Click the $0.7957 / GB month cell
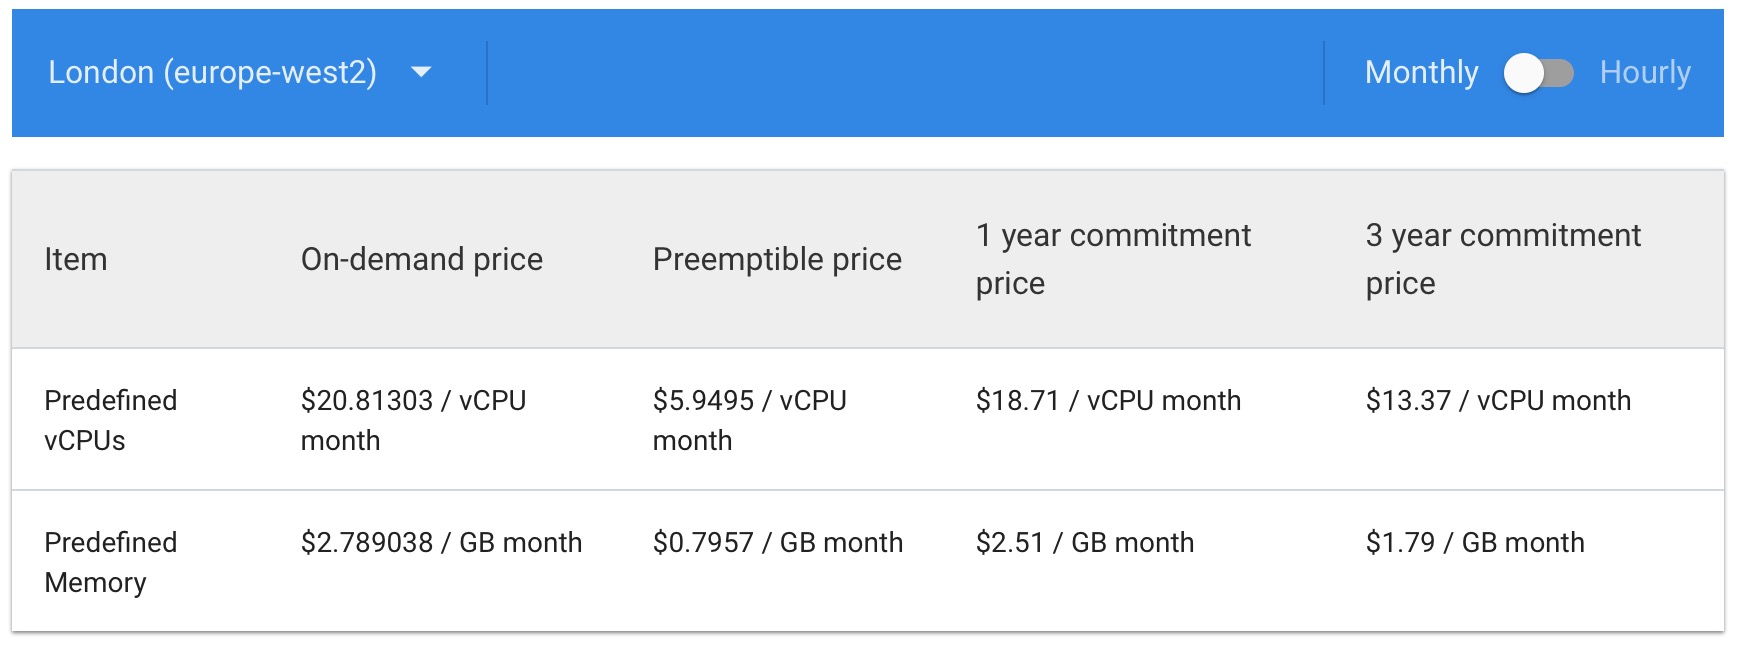The width and height of the screenshot is (1738, 652). point(777,543)
